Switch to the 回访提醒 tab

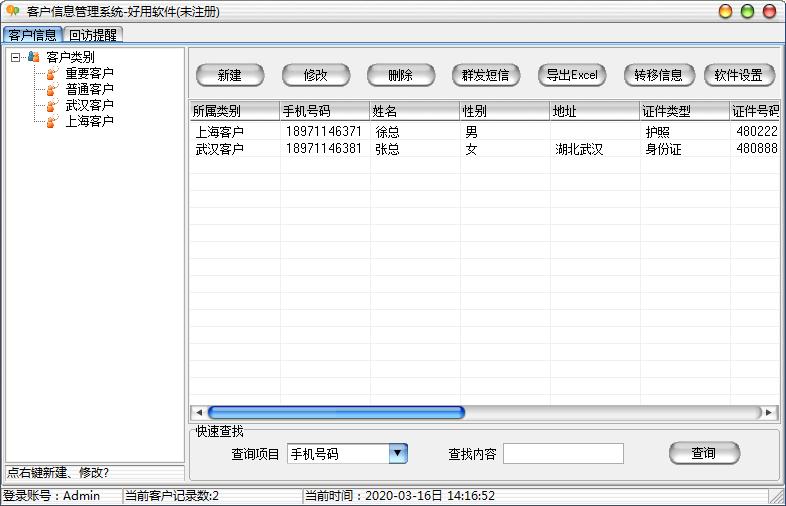click(x=93, y=35)
